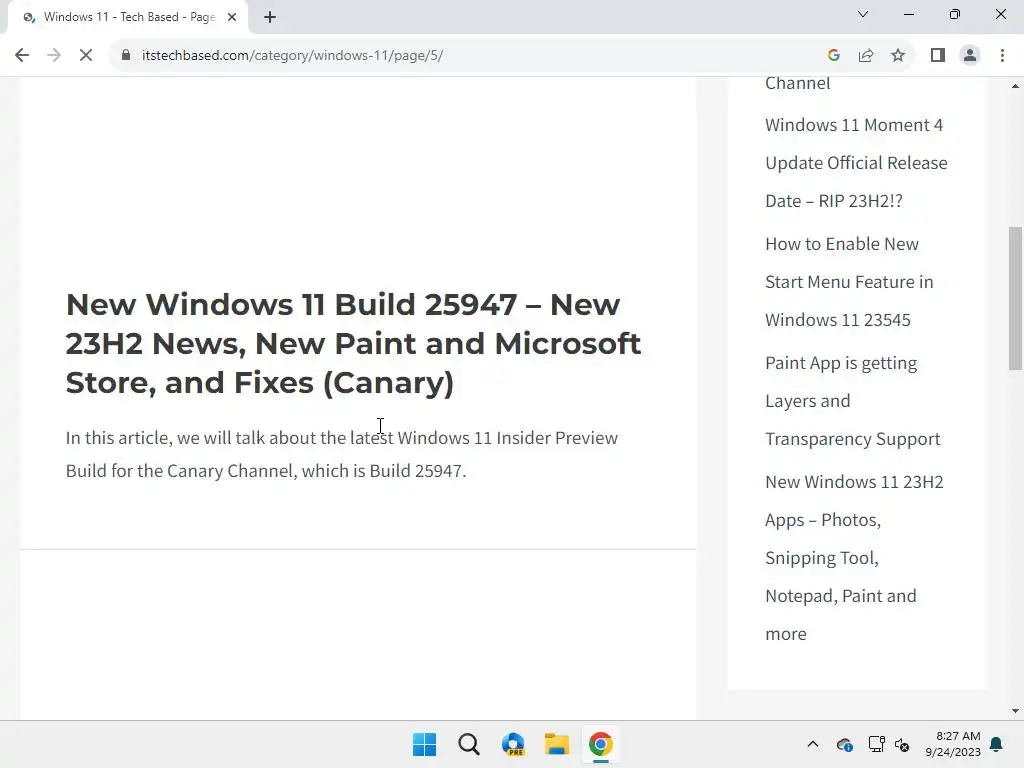Open Windows 11 Moment 4 Update link

[856, 163]
